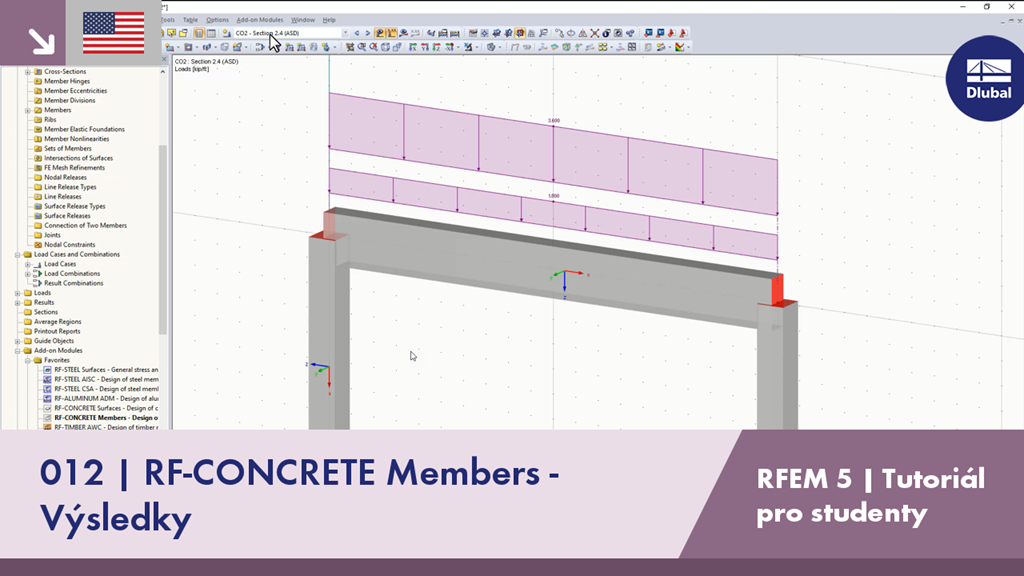
Task: Click the first blue screen printout icon
Action: (648, 33)
